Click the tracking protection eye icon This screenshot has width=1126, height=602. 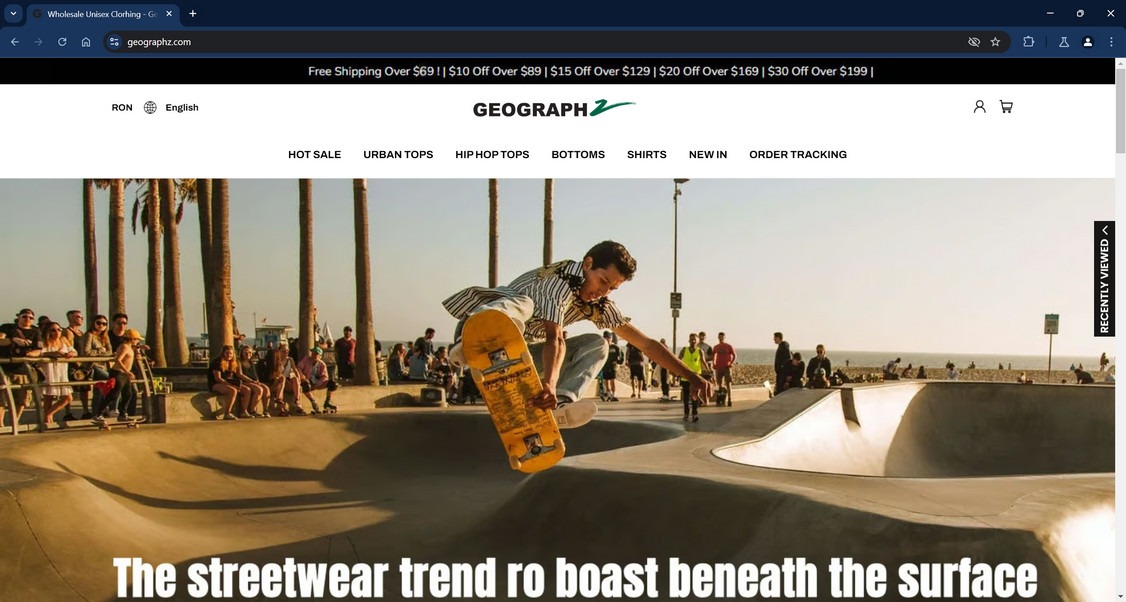pyautogui.click(x=974, y=42)
